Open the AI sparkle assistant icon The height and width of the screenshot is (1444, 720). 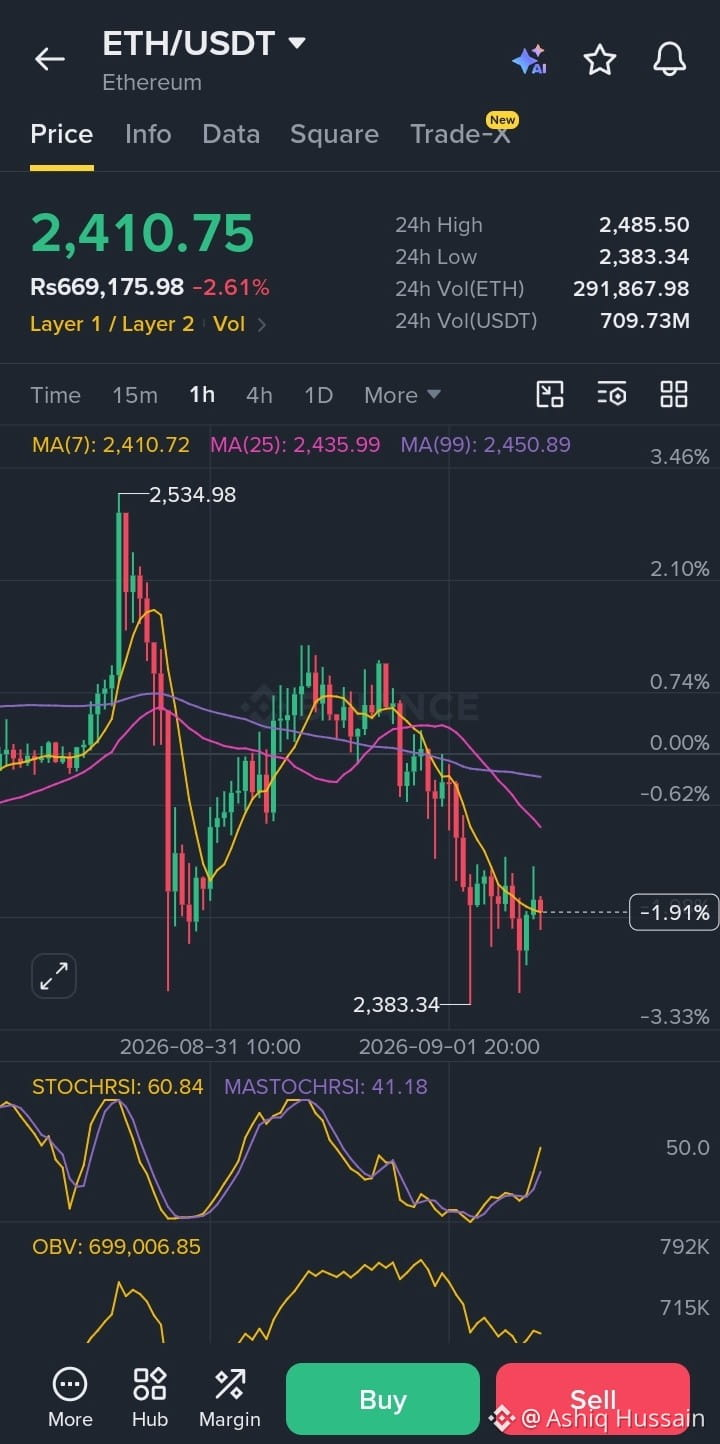click(x=529, y=60)
